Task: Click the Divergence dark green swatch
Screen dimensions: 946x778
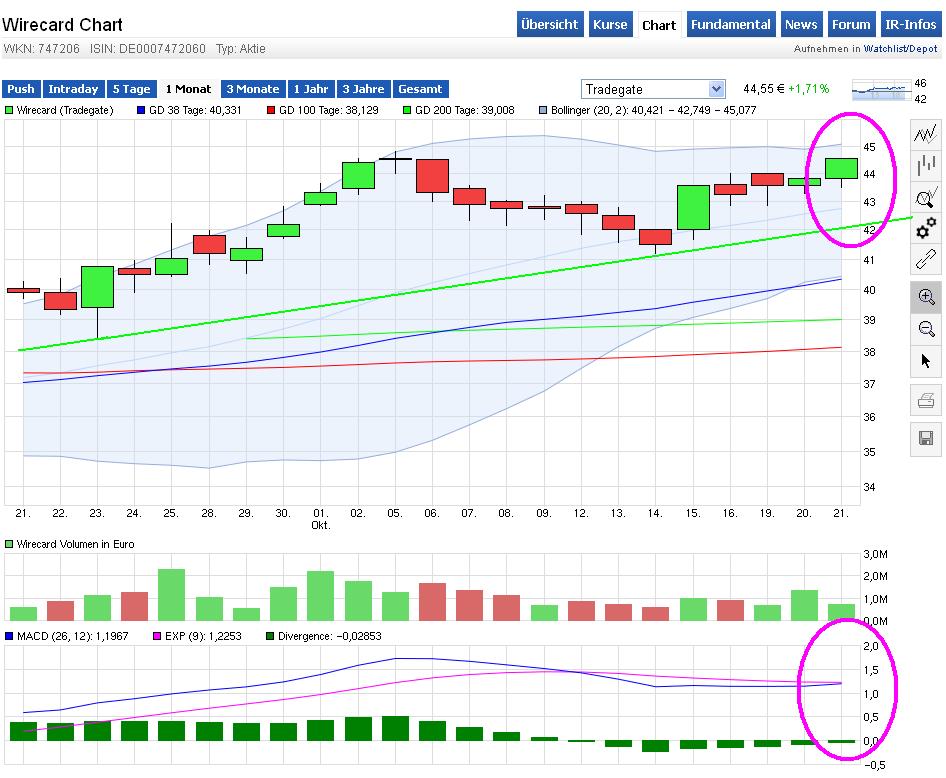Action: coord(270,636)
